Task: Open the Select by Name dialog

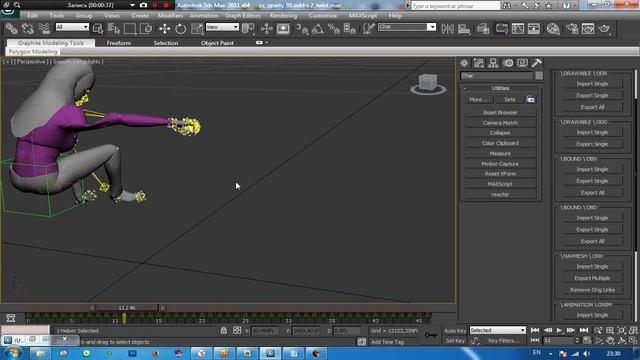Action: click(114, 29)
